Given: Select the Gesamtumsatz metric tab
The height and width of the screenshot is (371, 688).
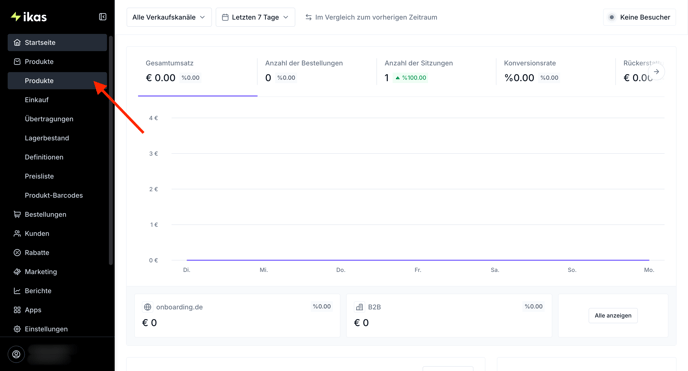Looking at the screenshot, I should 197,71.
